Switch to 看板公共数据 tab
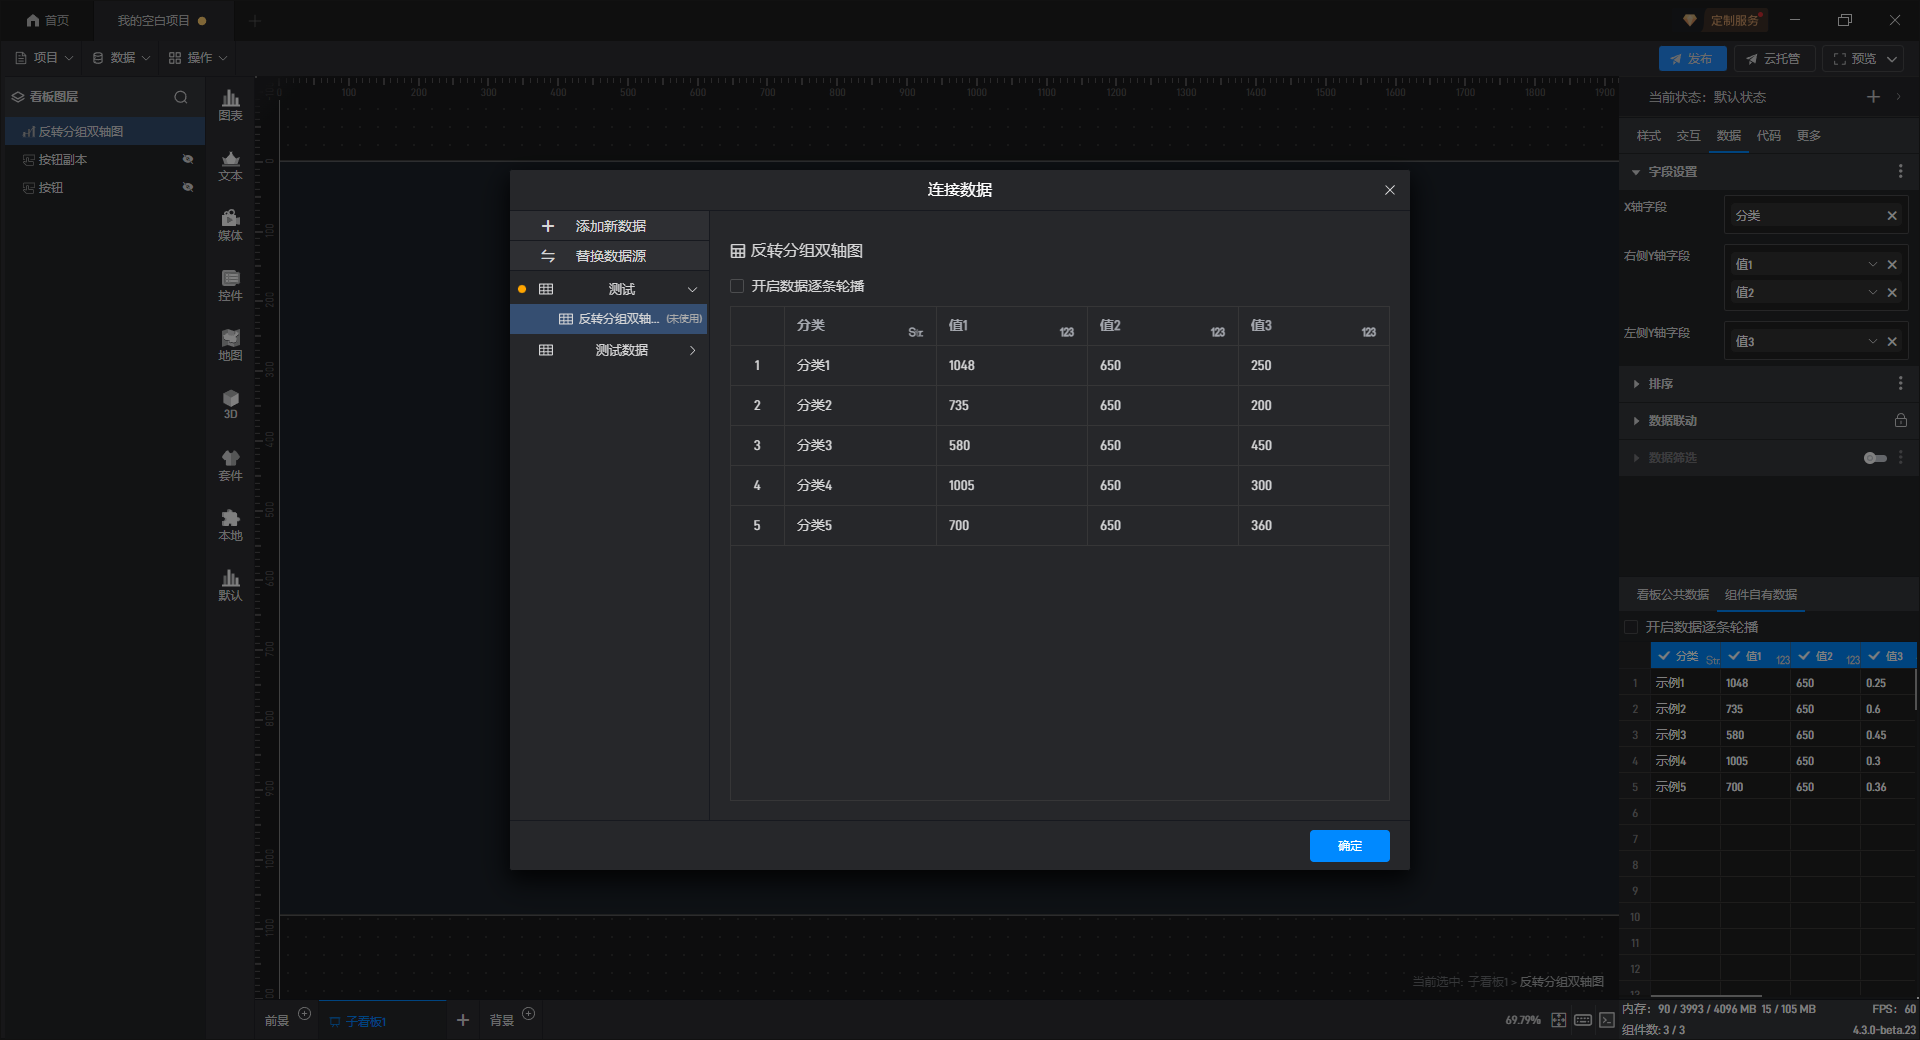The height and width of the screenshot is (1040, 1920). coord(1672,595)
